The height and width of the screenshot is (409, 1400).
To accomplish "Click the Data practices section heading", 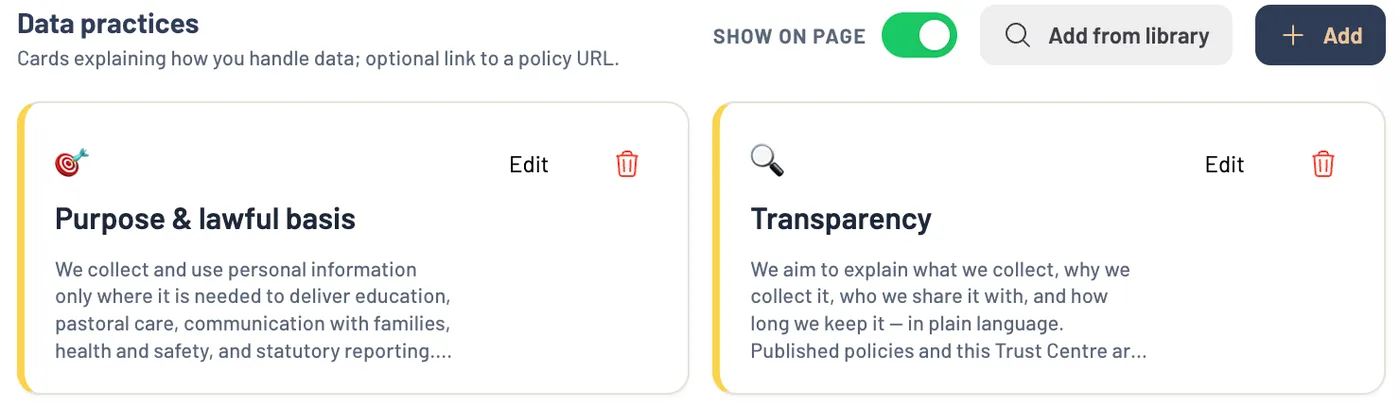I will click(108, 24).
